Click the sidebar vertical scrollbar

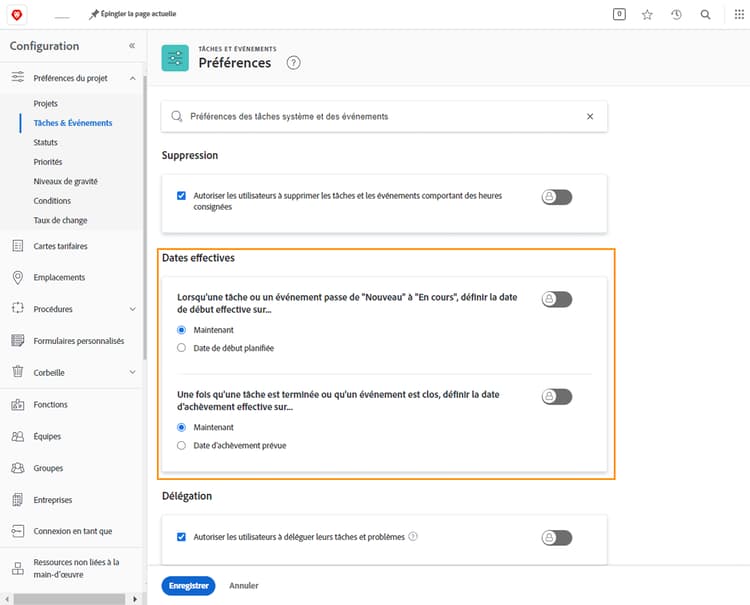tap(144, 216)
